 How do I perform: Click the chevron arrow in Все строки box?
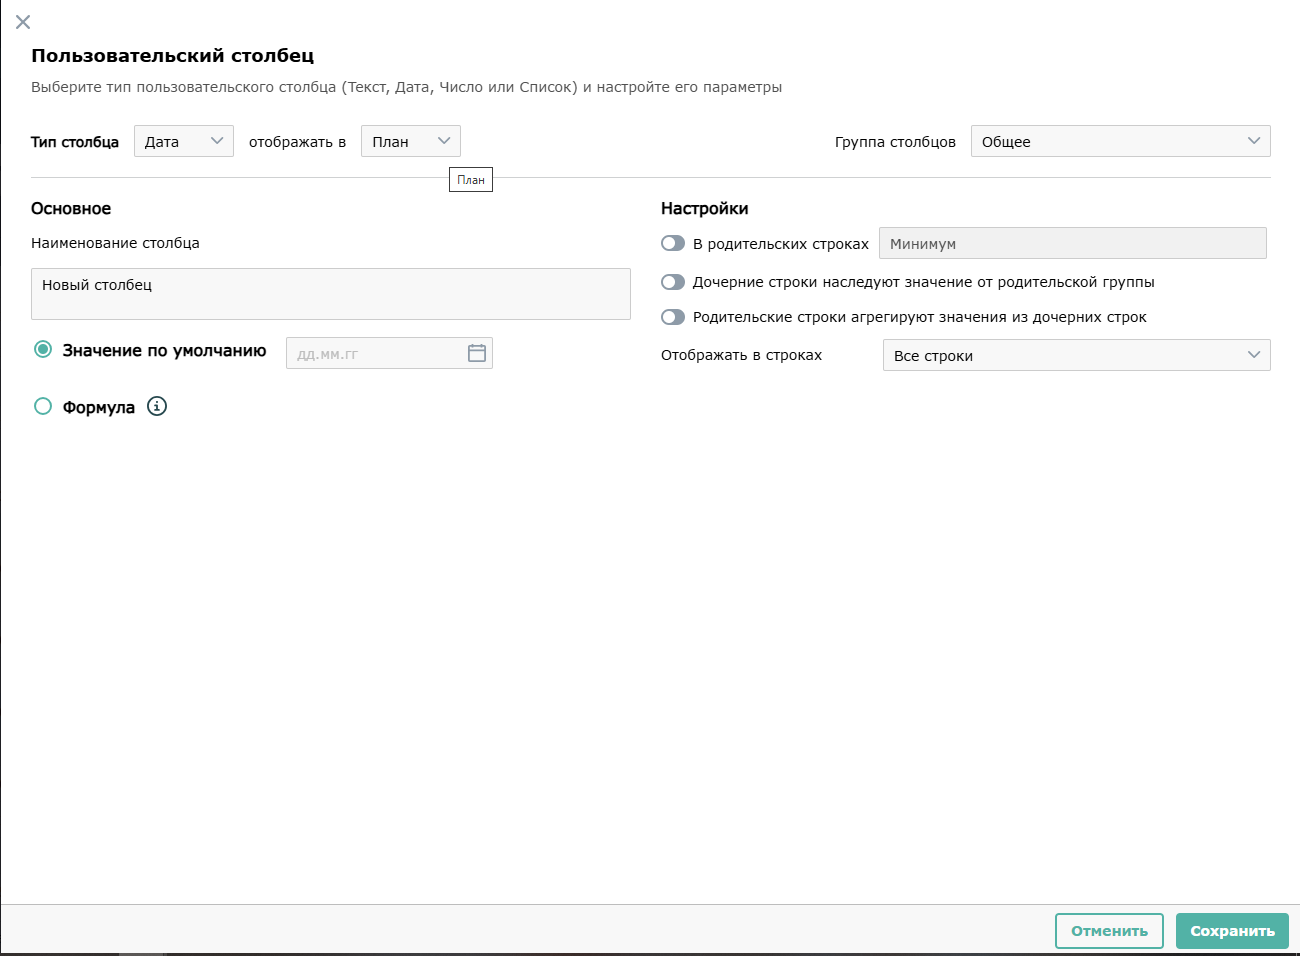point(1254,355)
